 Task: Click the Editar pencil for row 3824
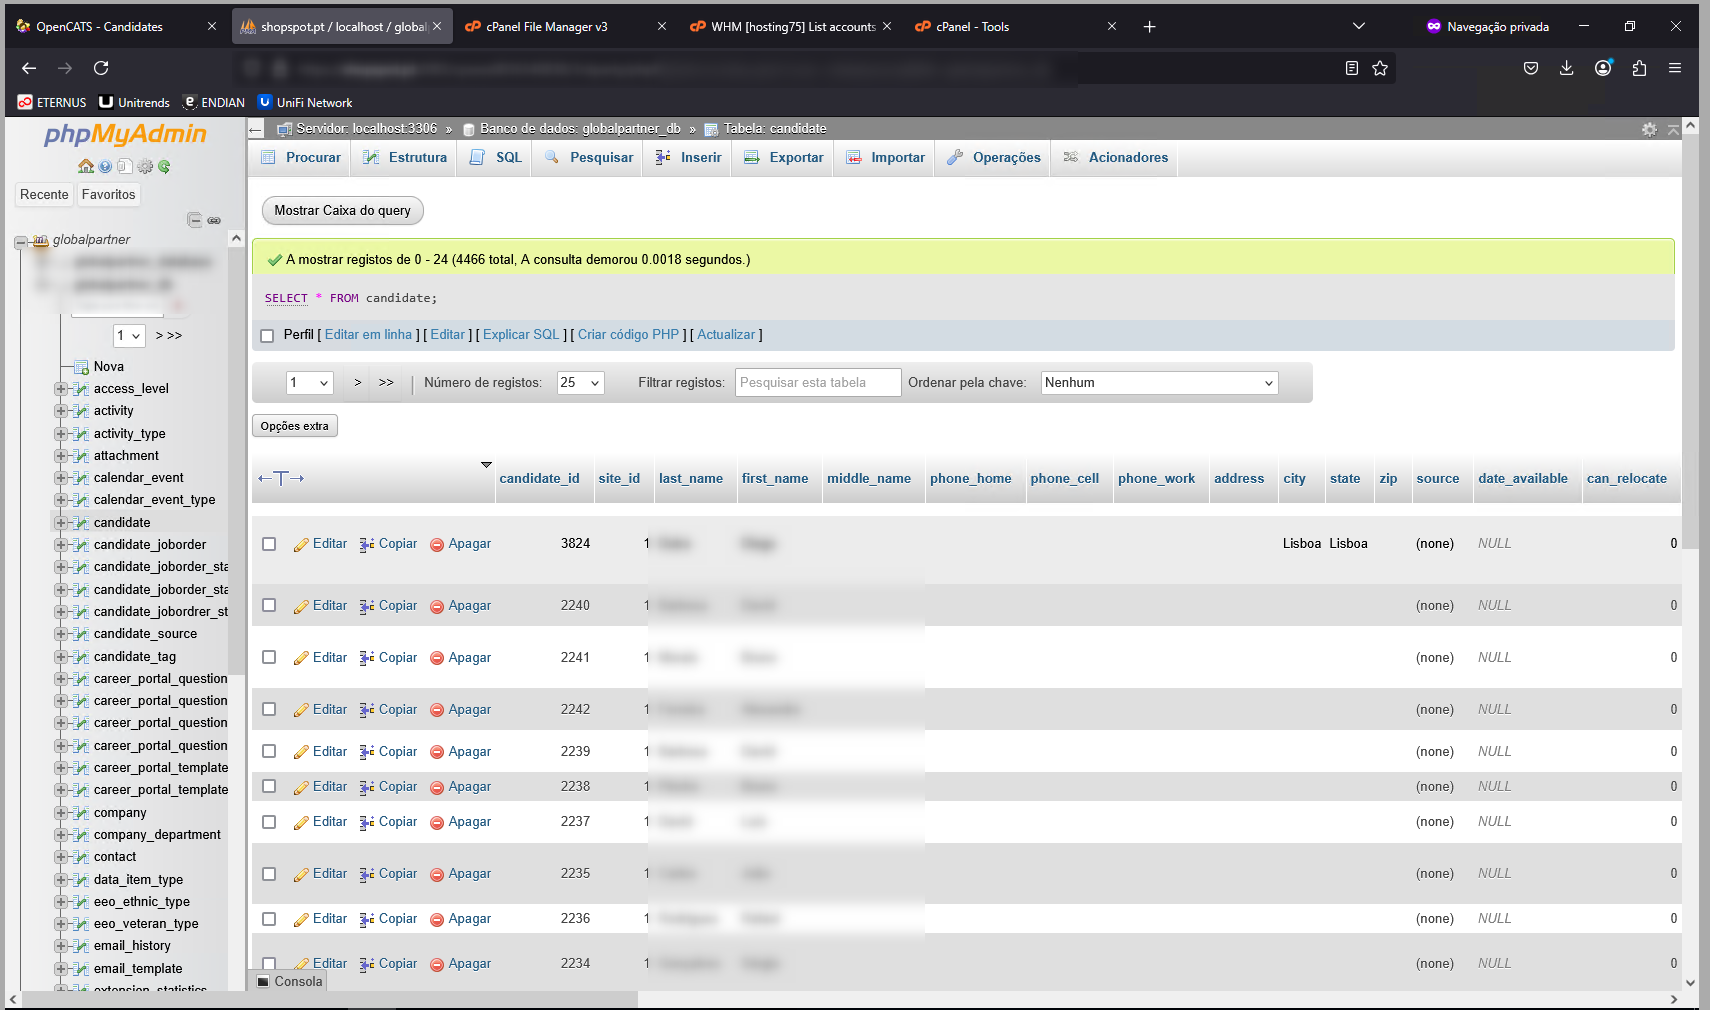[x=301, y=544]
